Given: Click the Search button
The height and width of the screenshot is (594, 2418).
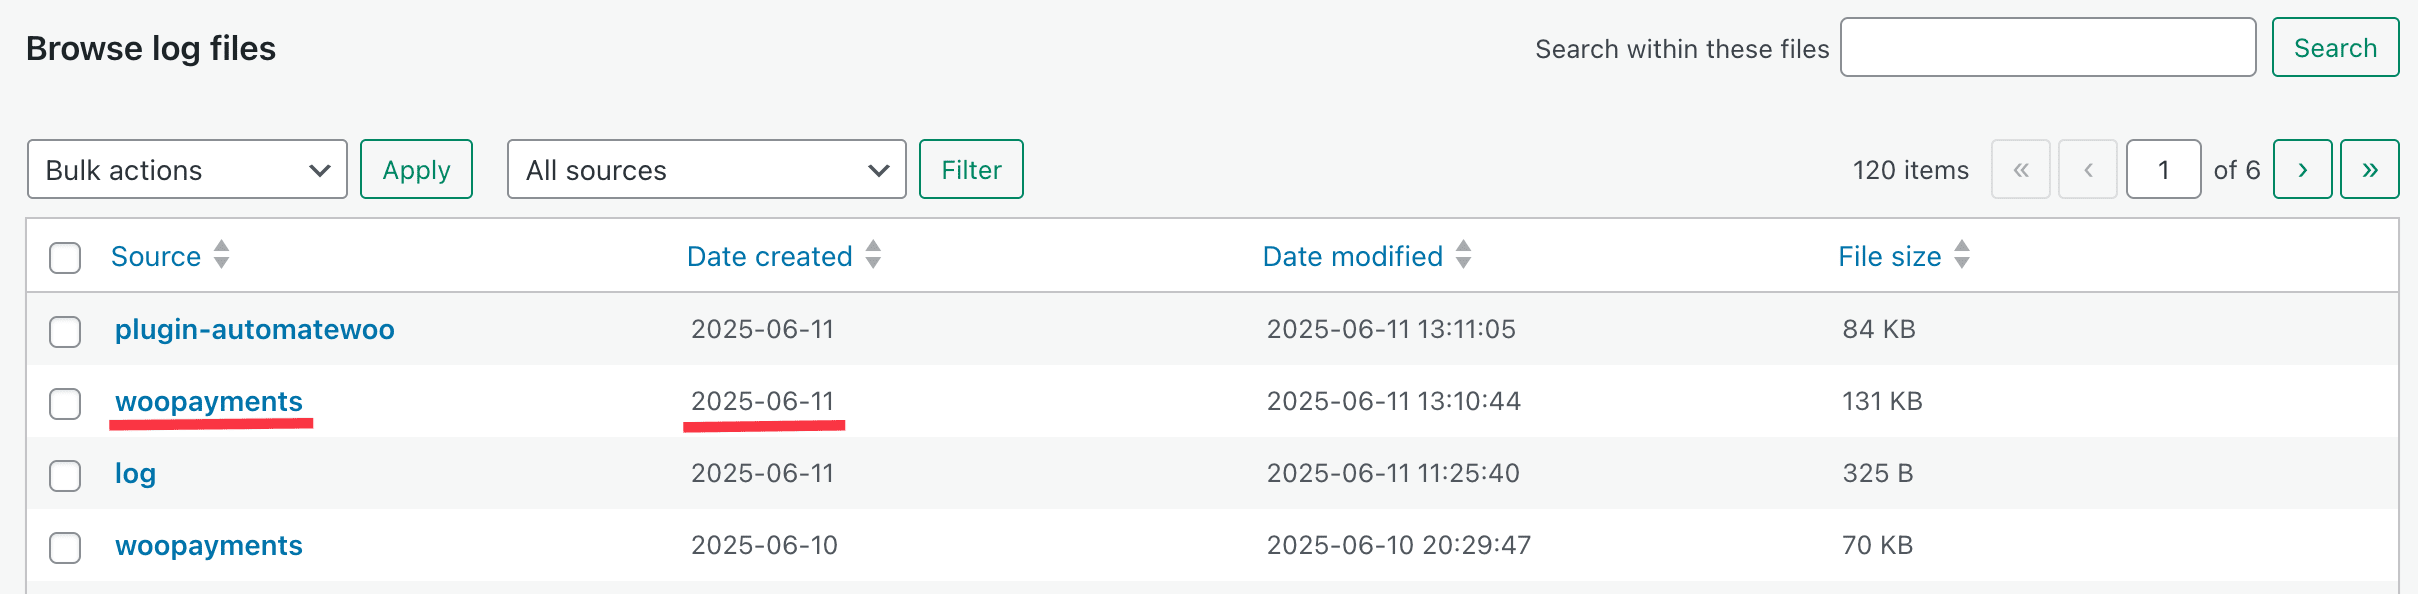Looking at the screenshot, I should point(2335,47).
